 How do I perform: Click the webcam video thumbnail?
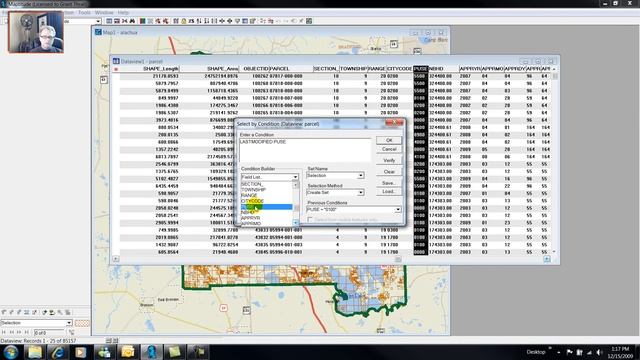[x=36, y=32]
